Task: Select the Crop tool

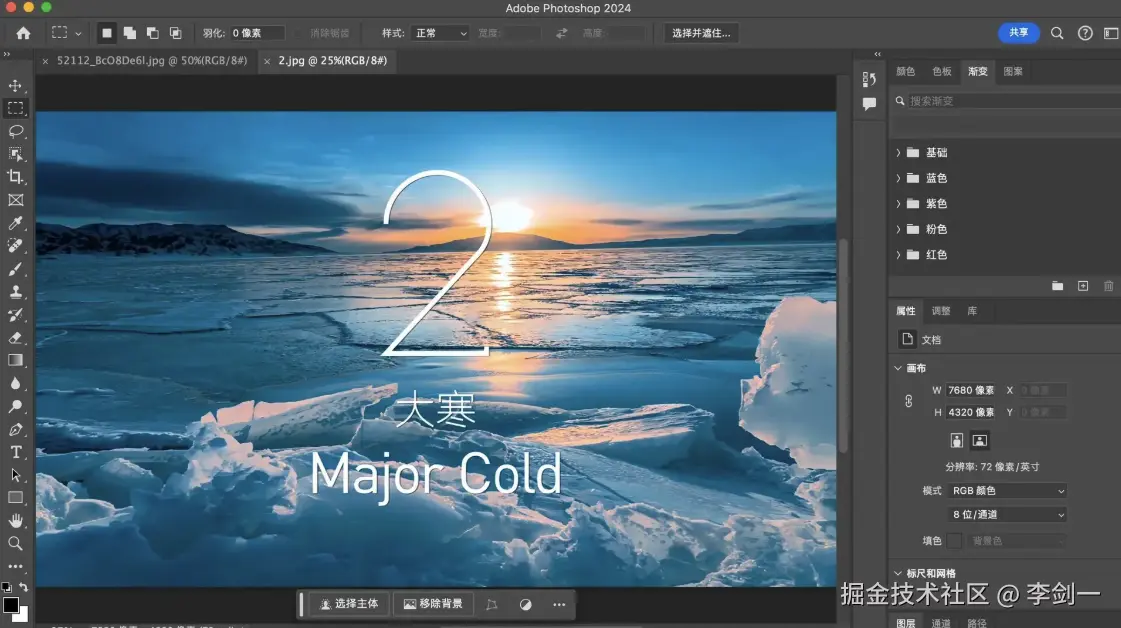Action: click(x=15, y=177)
